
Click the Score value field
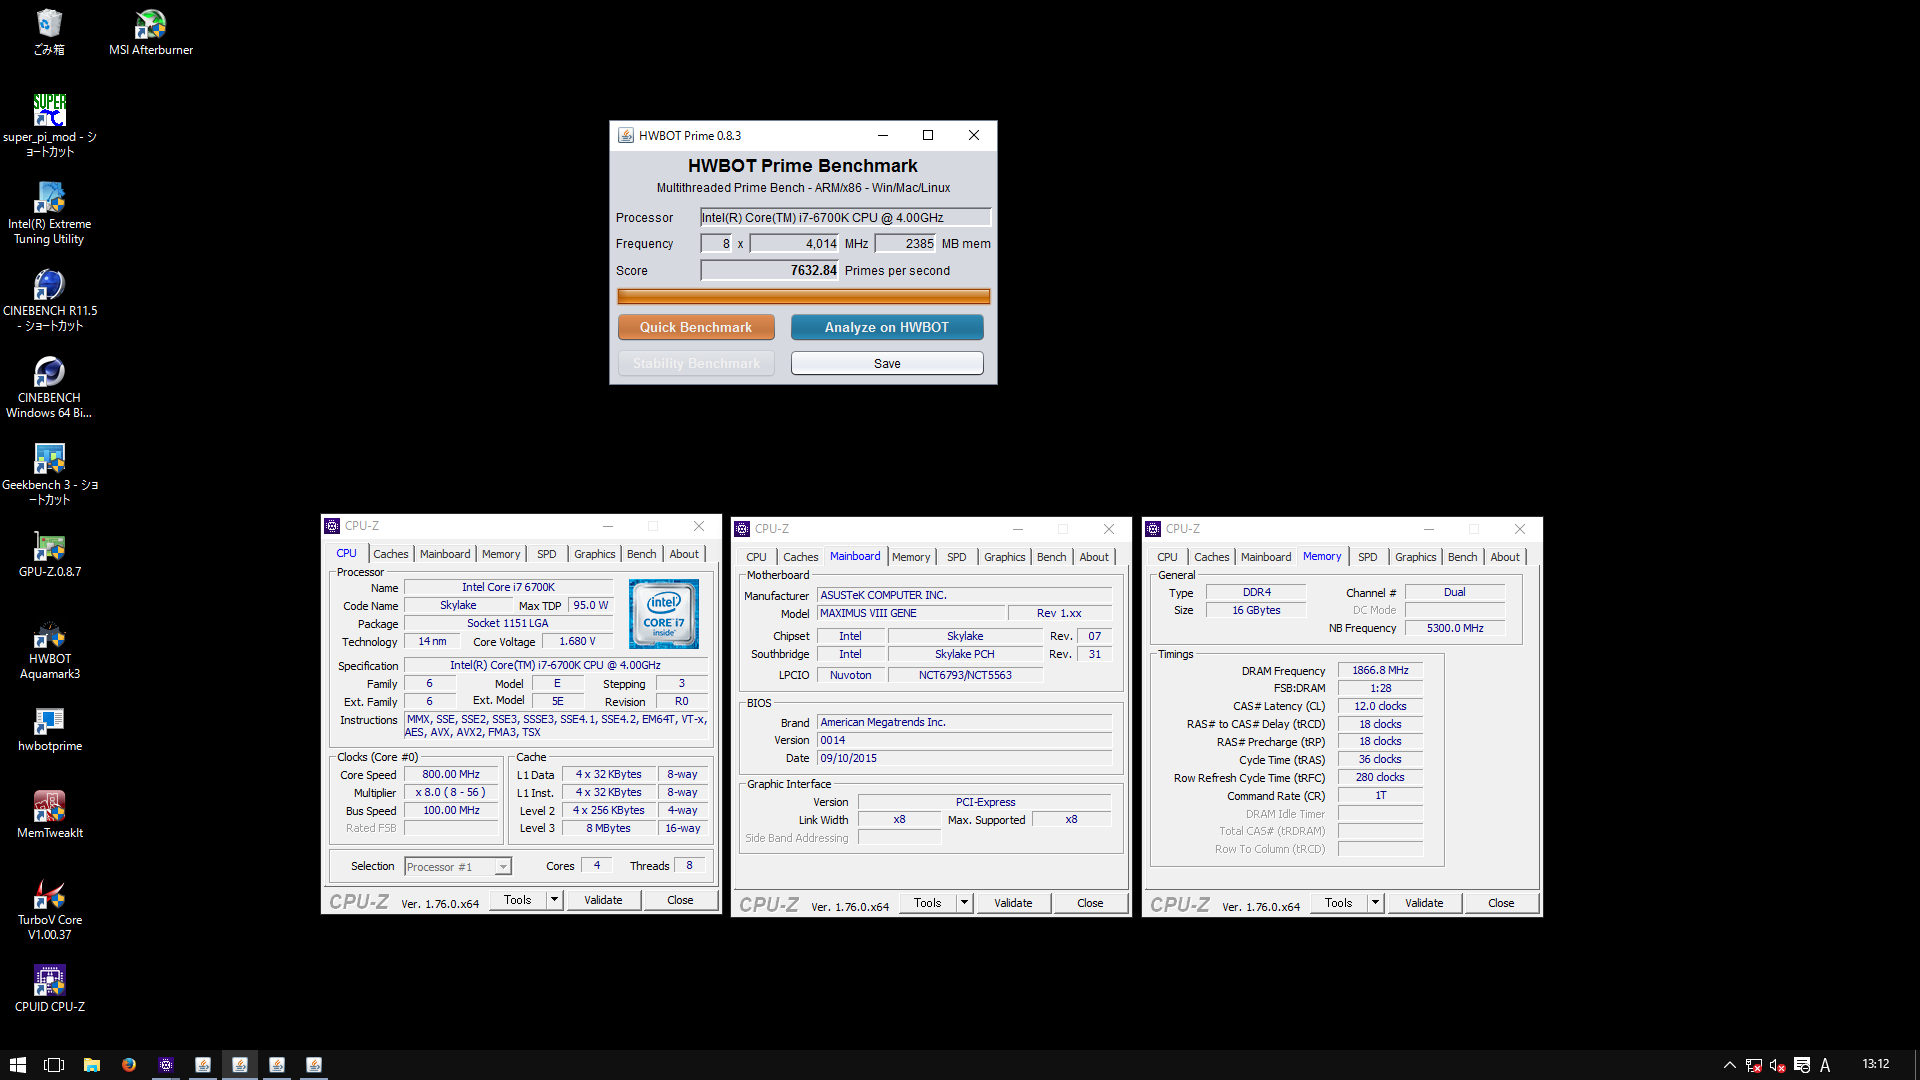click(769, 270)
